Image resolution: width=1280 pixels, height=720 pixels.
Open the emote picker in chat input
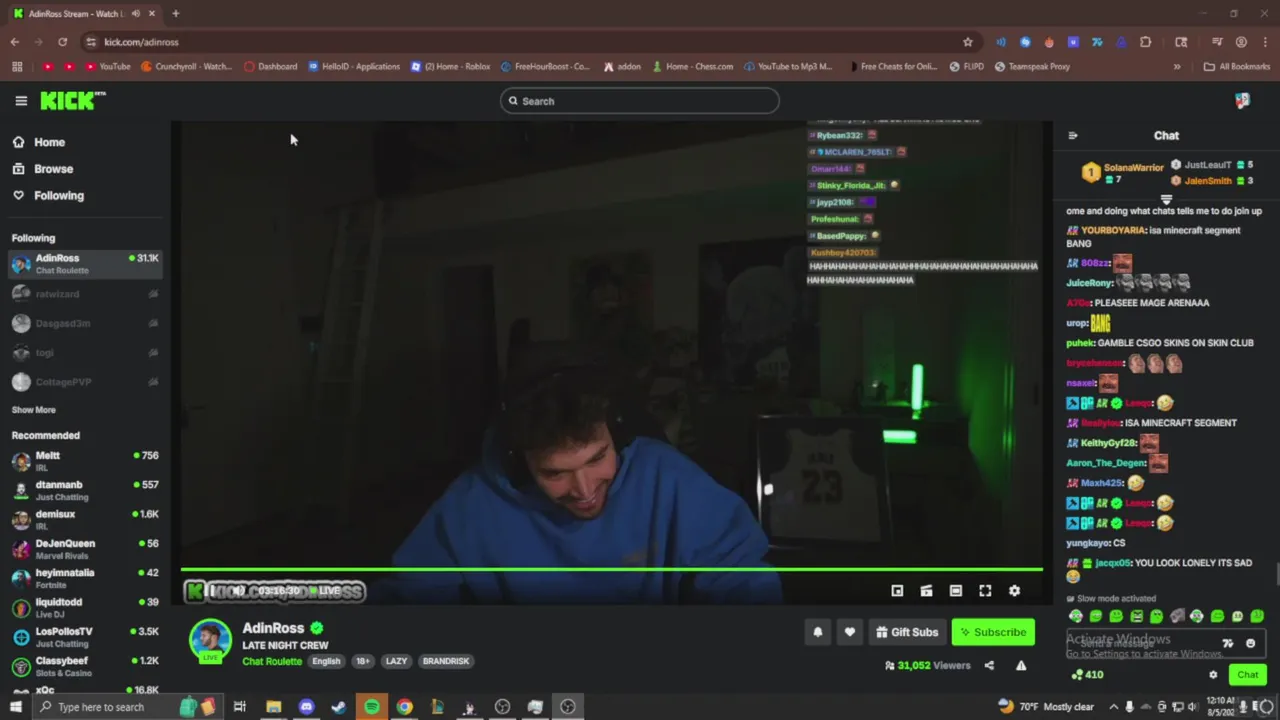1250,644
